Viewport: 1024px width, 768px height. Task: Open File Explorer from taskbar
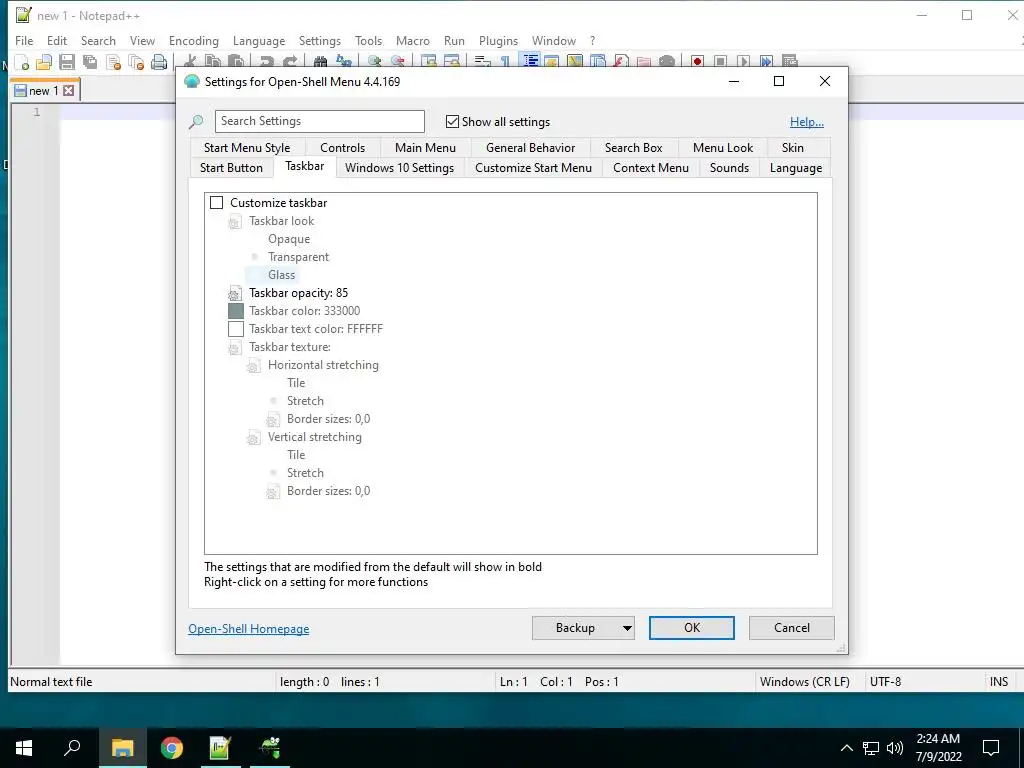[122, 748]
